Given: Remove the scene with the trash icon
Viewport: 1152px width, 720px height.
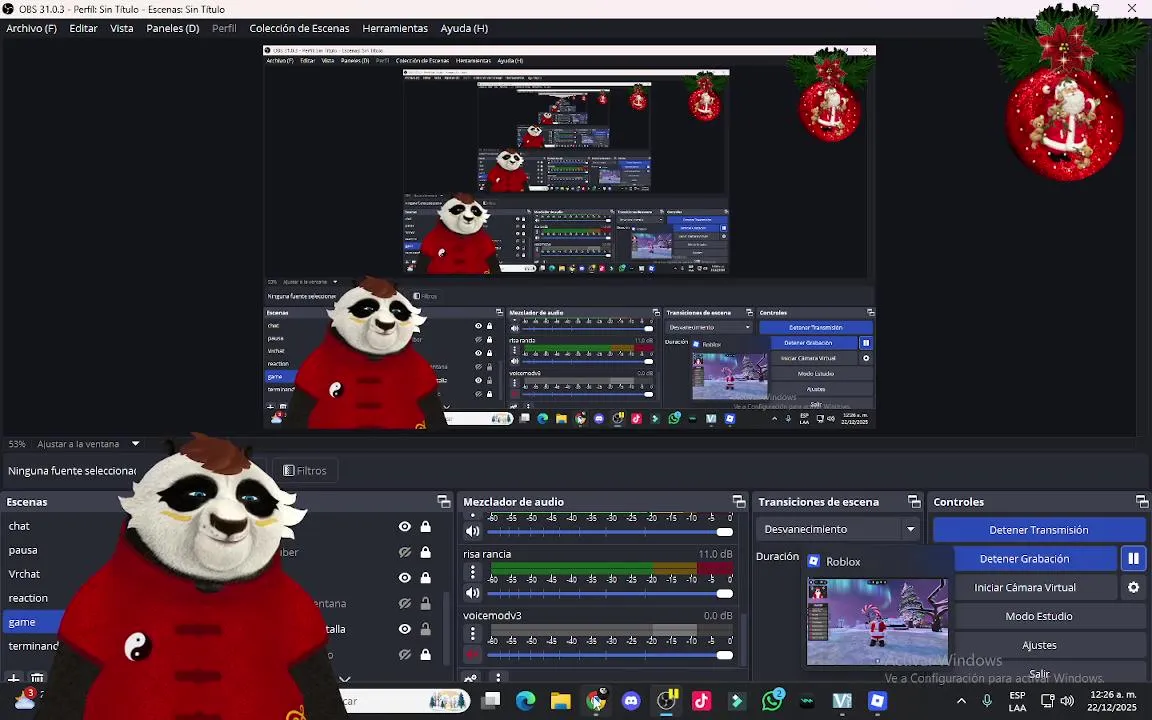Looking at the screenshot, I should click(37, 677).
